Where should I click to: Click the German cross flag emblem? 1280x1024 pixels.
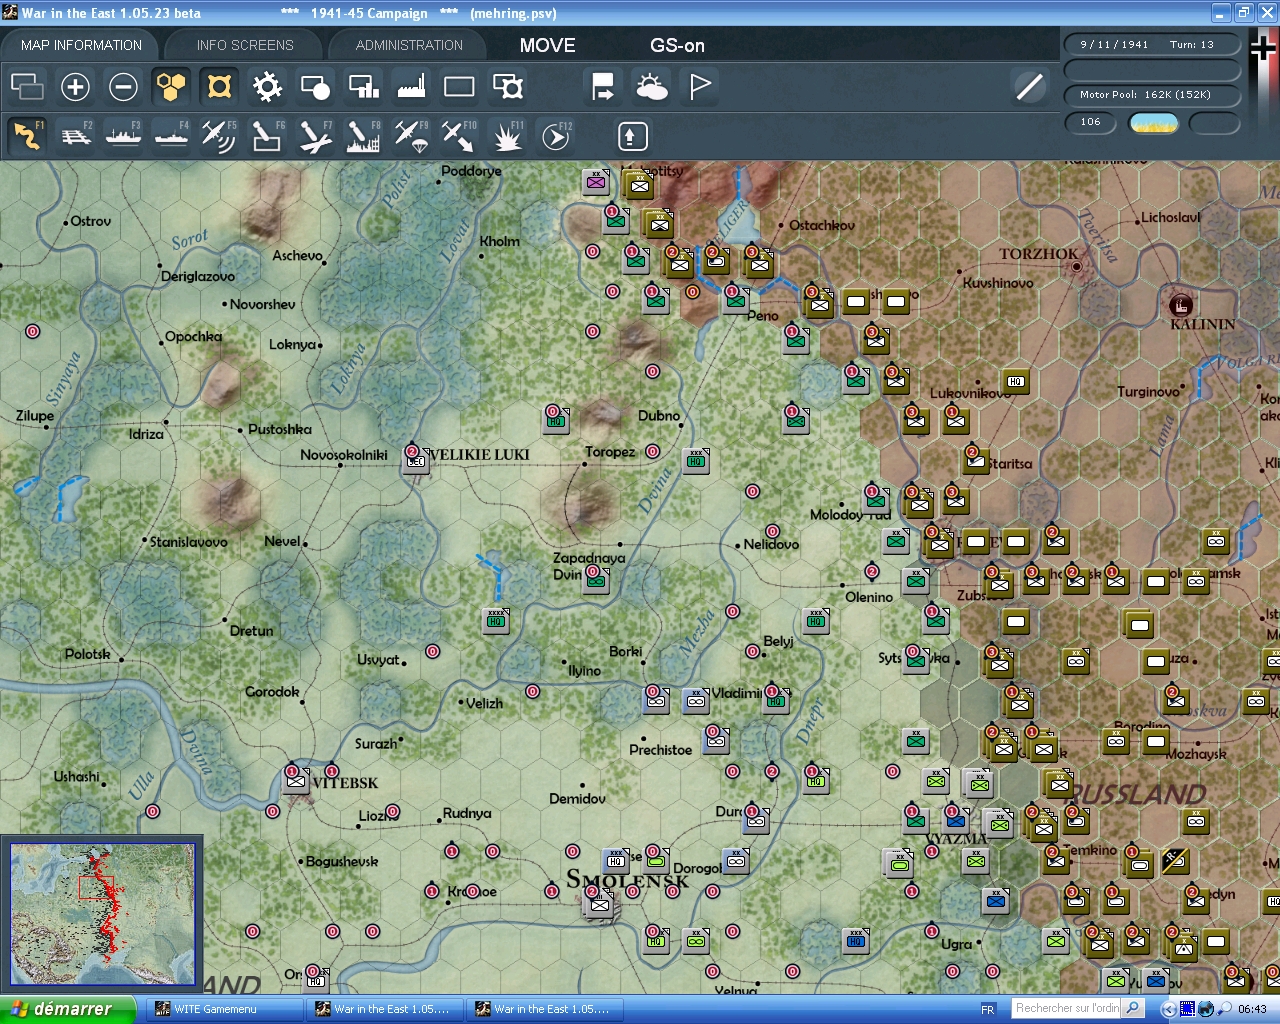coord(1263,47)
